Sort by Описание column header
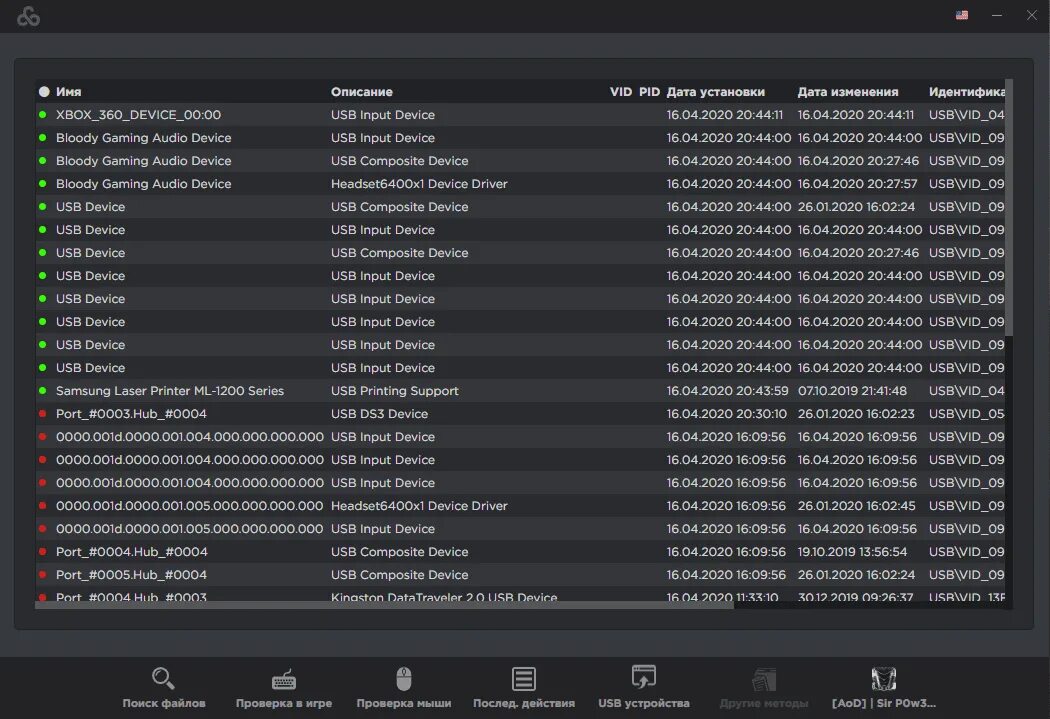 click(x=362, y=92)
